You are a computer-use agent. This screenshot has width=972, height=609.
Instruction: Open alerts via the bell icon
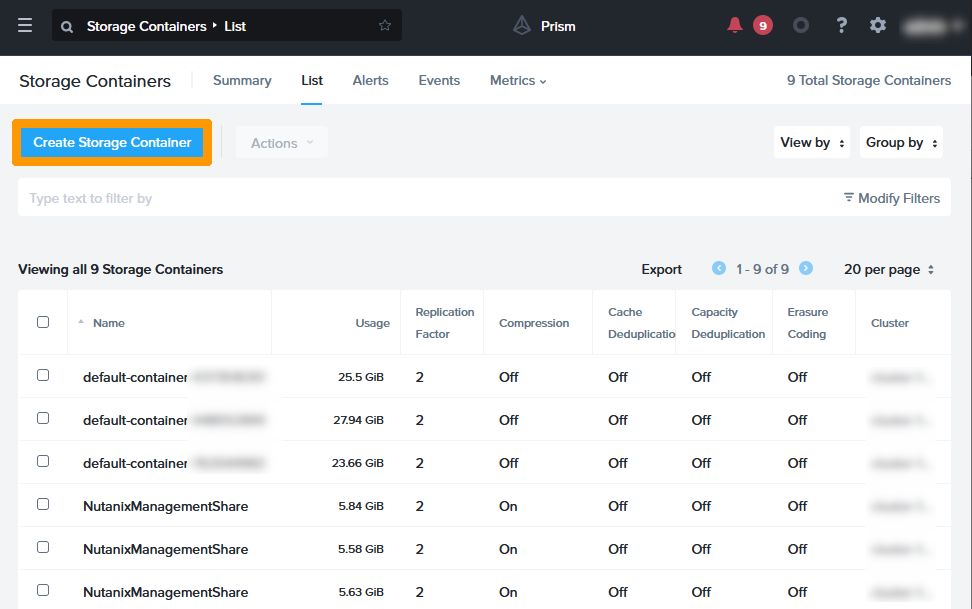(x=735, y=26)
